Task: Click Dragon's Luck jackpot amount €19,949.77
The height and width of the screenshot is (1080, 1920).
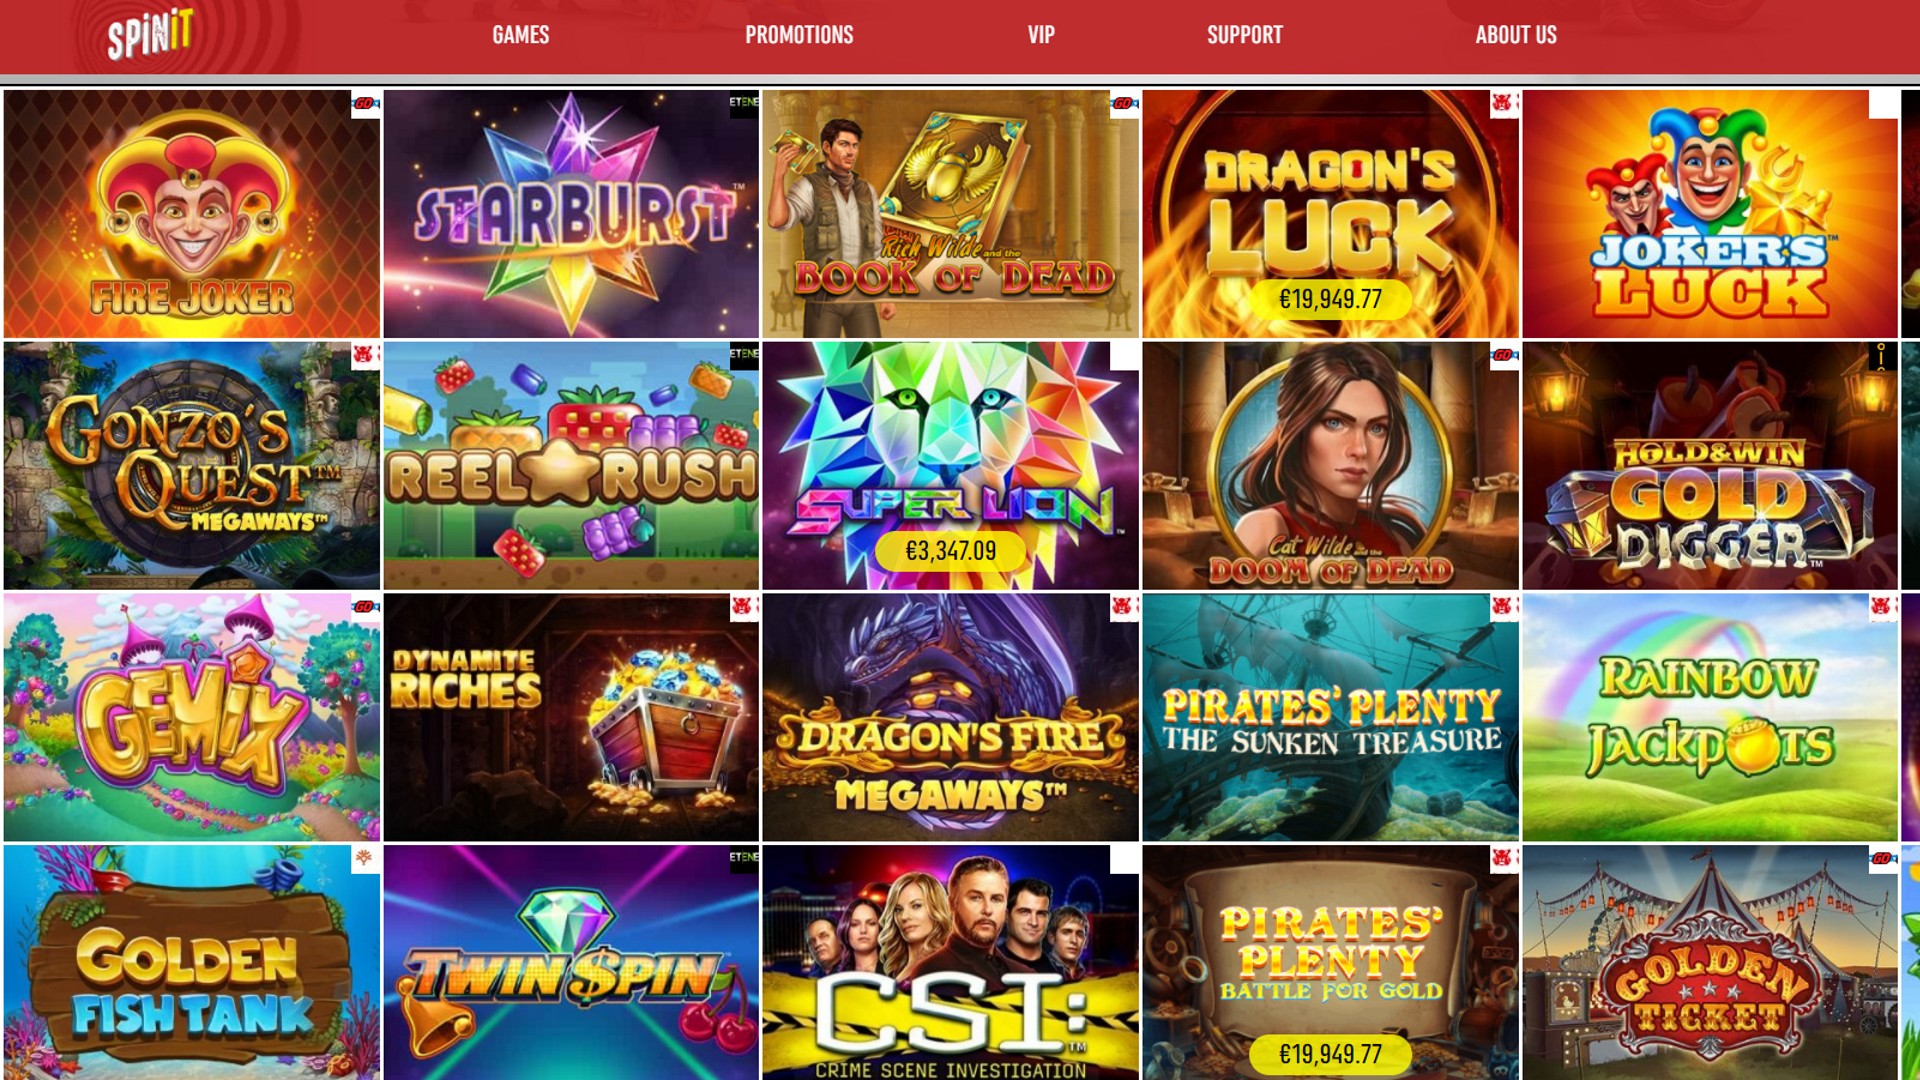Action: (x=1330, y=299)
